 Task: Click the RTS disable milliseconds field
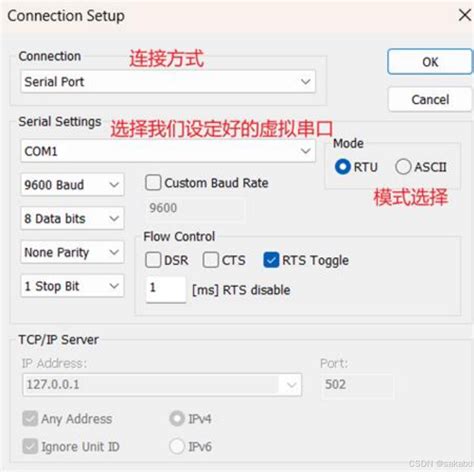[166, 289]
